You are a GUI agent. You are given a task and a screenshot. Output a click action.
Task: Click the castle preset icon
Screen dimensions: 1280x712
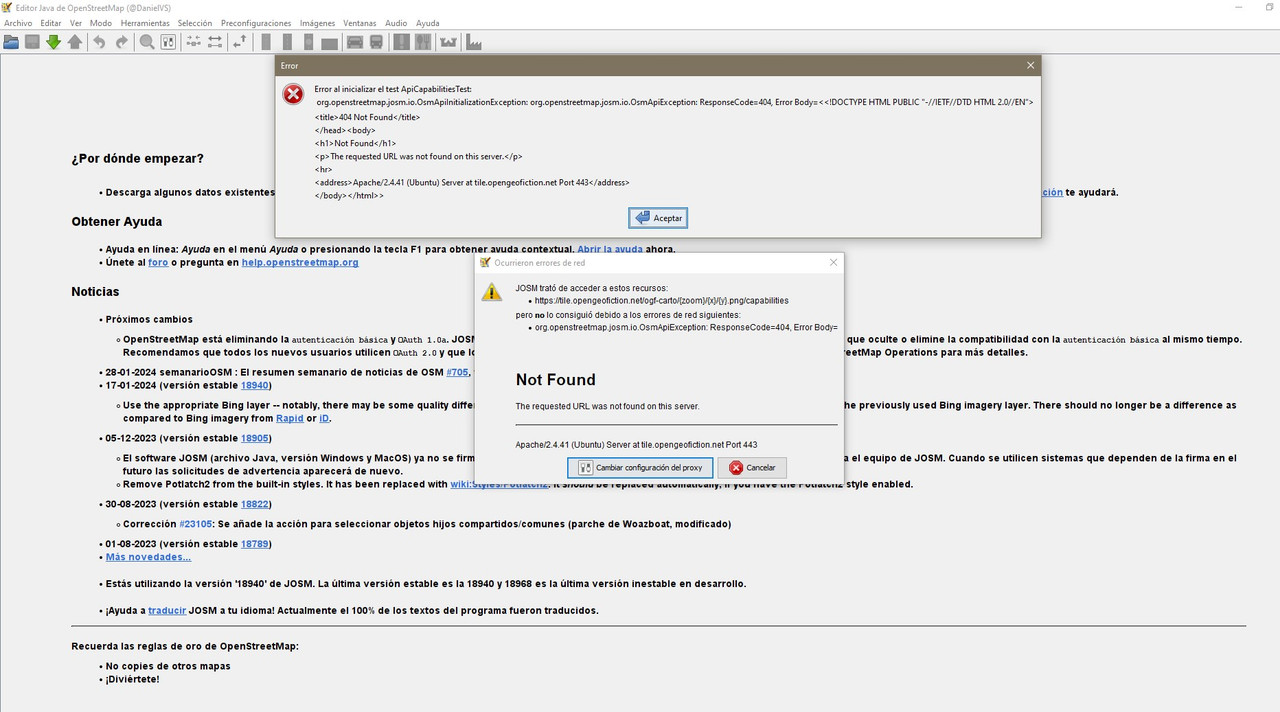[x=448, y=42]
